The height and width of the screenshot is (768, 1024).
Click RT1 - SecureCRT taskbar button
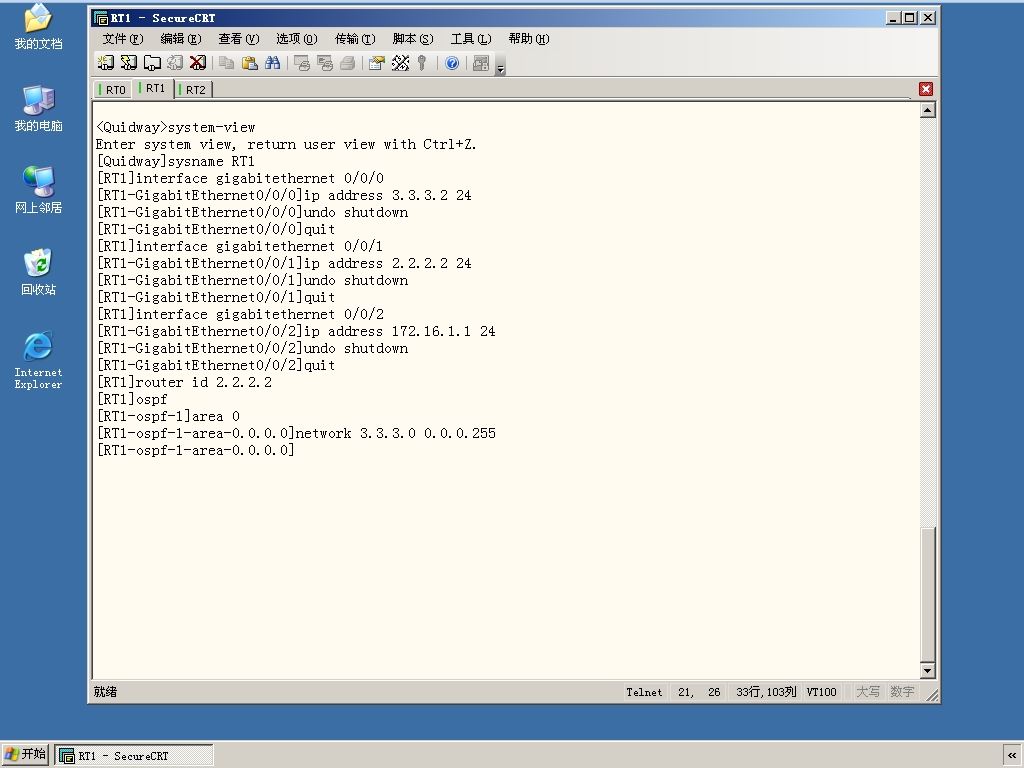click(x=134, y=756)
